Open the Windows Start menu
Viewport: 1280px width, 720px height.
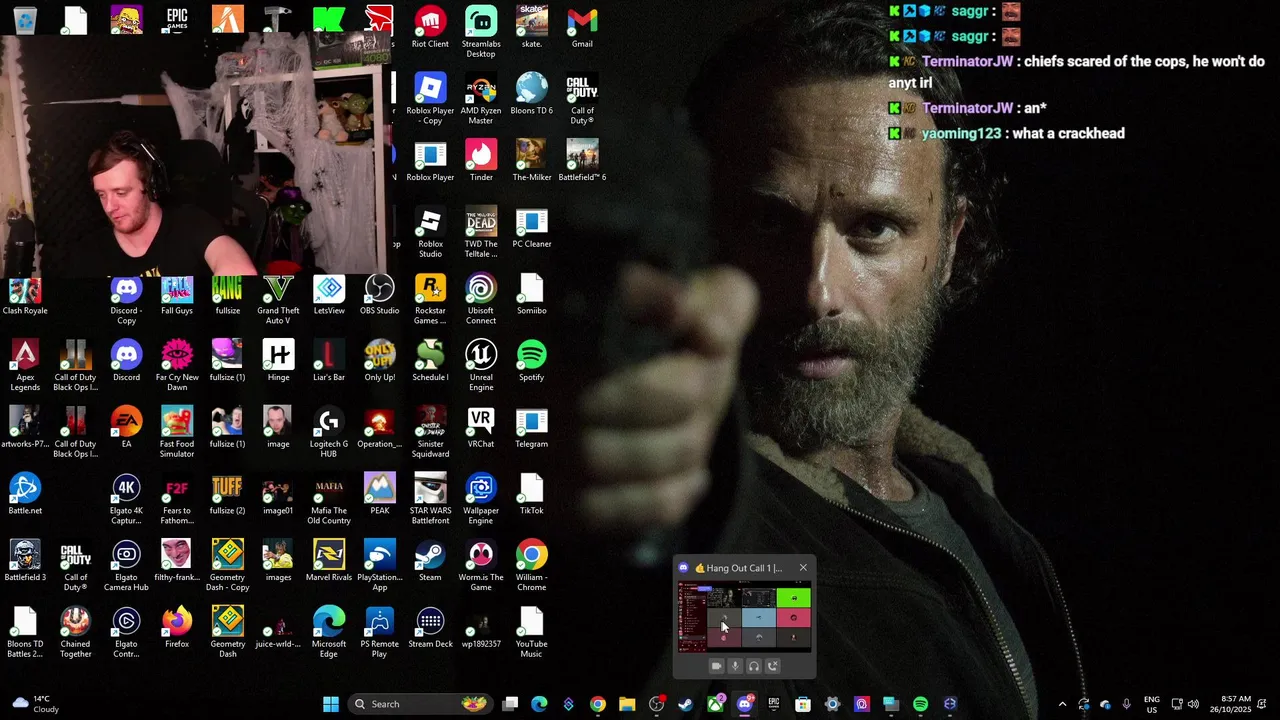tap(331, 704)
